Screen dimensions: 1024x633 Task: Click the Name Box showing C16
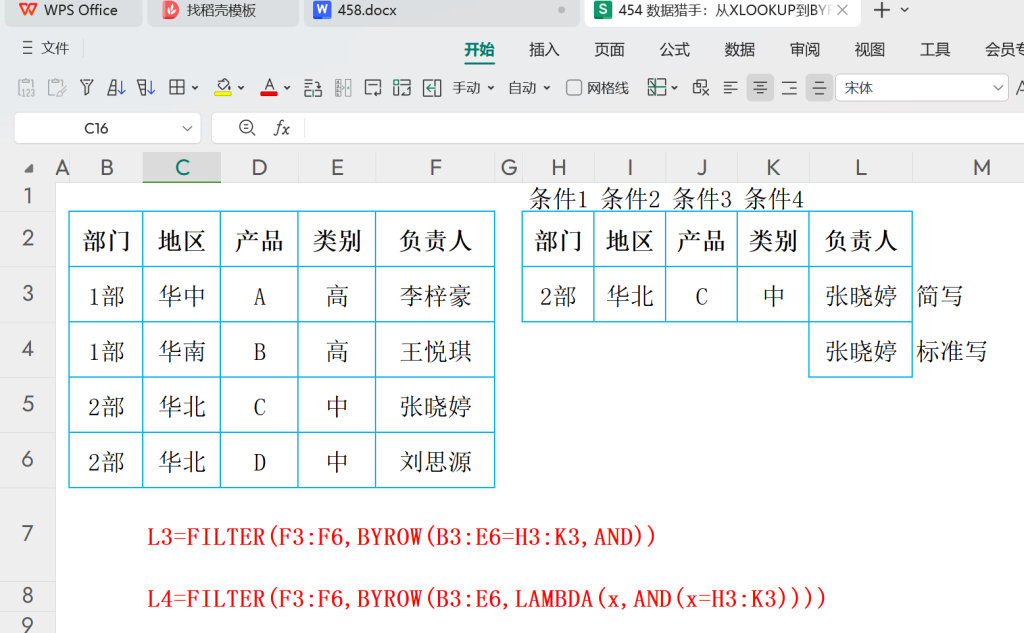[96, 128]
